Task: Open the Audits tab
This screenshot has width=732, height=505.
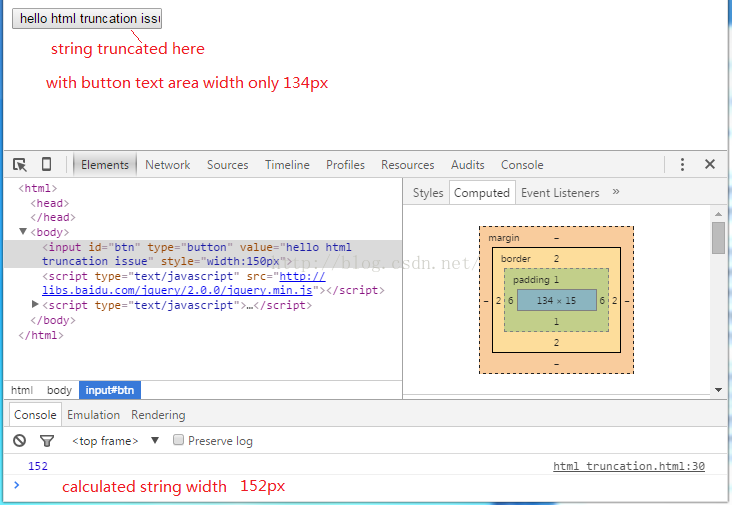Action: point(467,165)
